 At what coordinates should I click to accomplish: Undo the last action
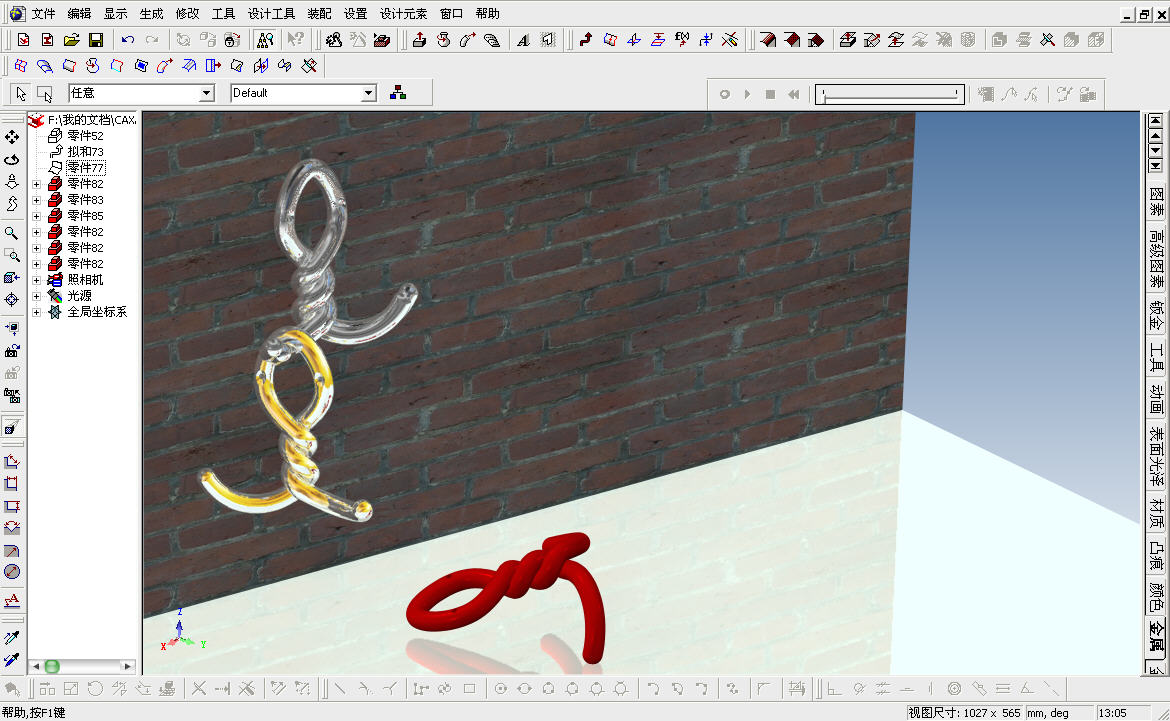(x=128, y=40)
